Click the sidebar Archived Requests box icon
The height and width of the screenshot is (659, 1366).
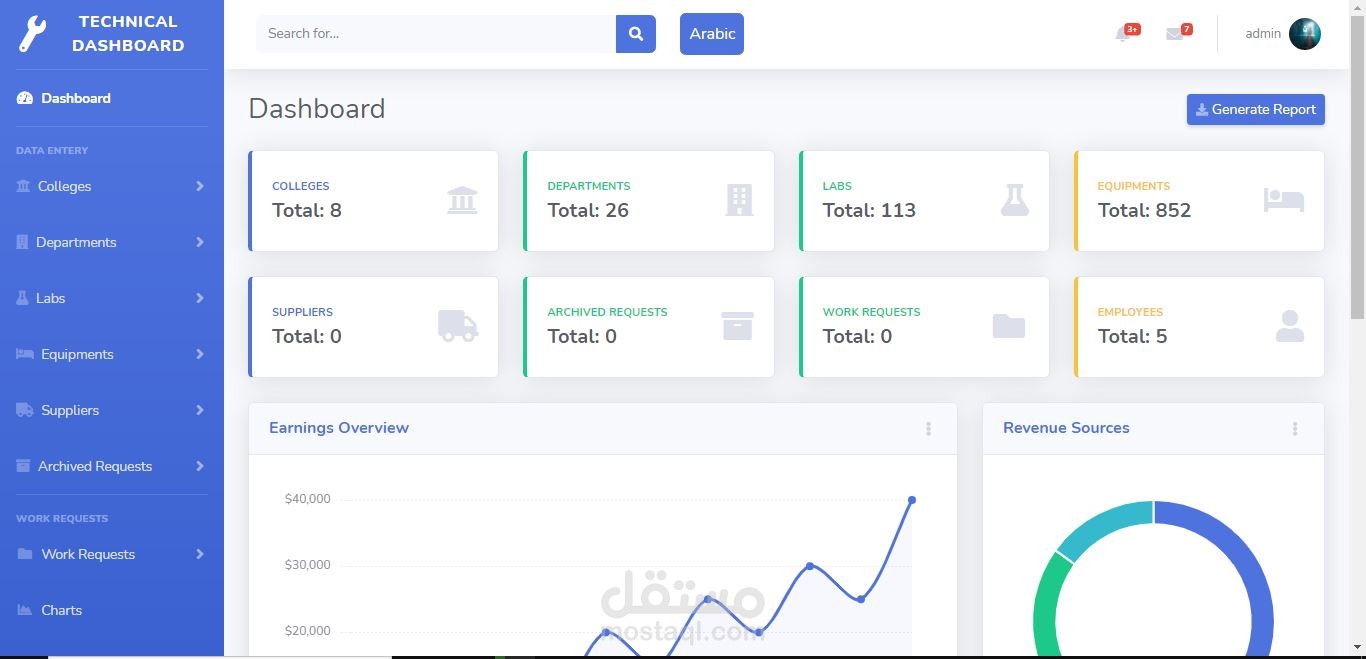tap(23, 466)
